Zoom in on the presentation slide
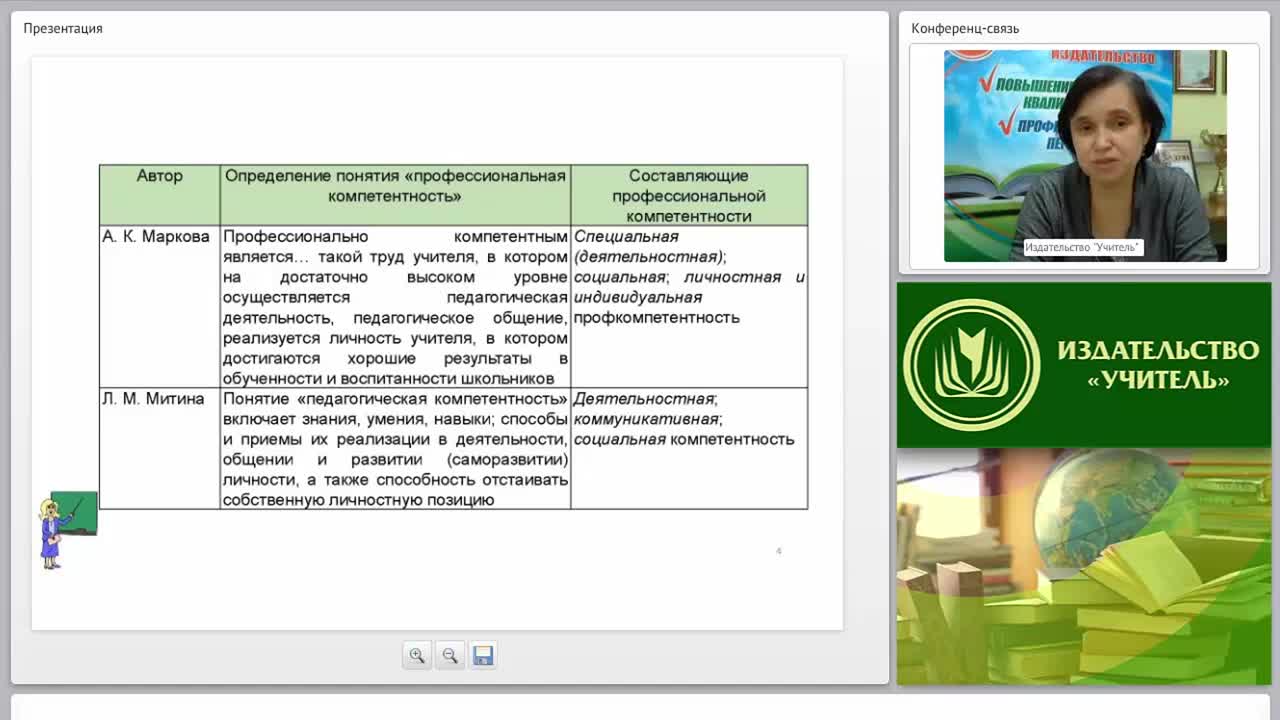This screenshot has height=720, width=1280. [x=417, y=656]
